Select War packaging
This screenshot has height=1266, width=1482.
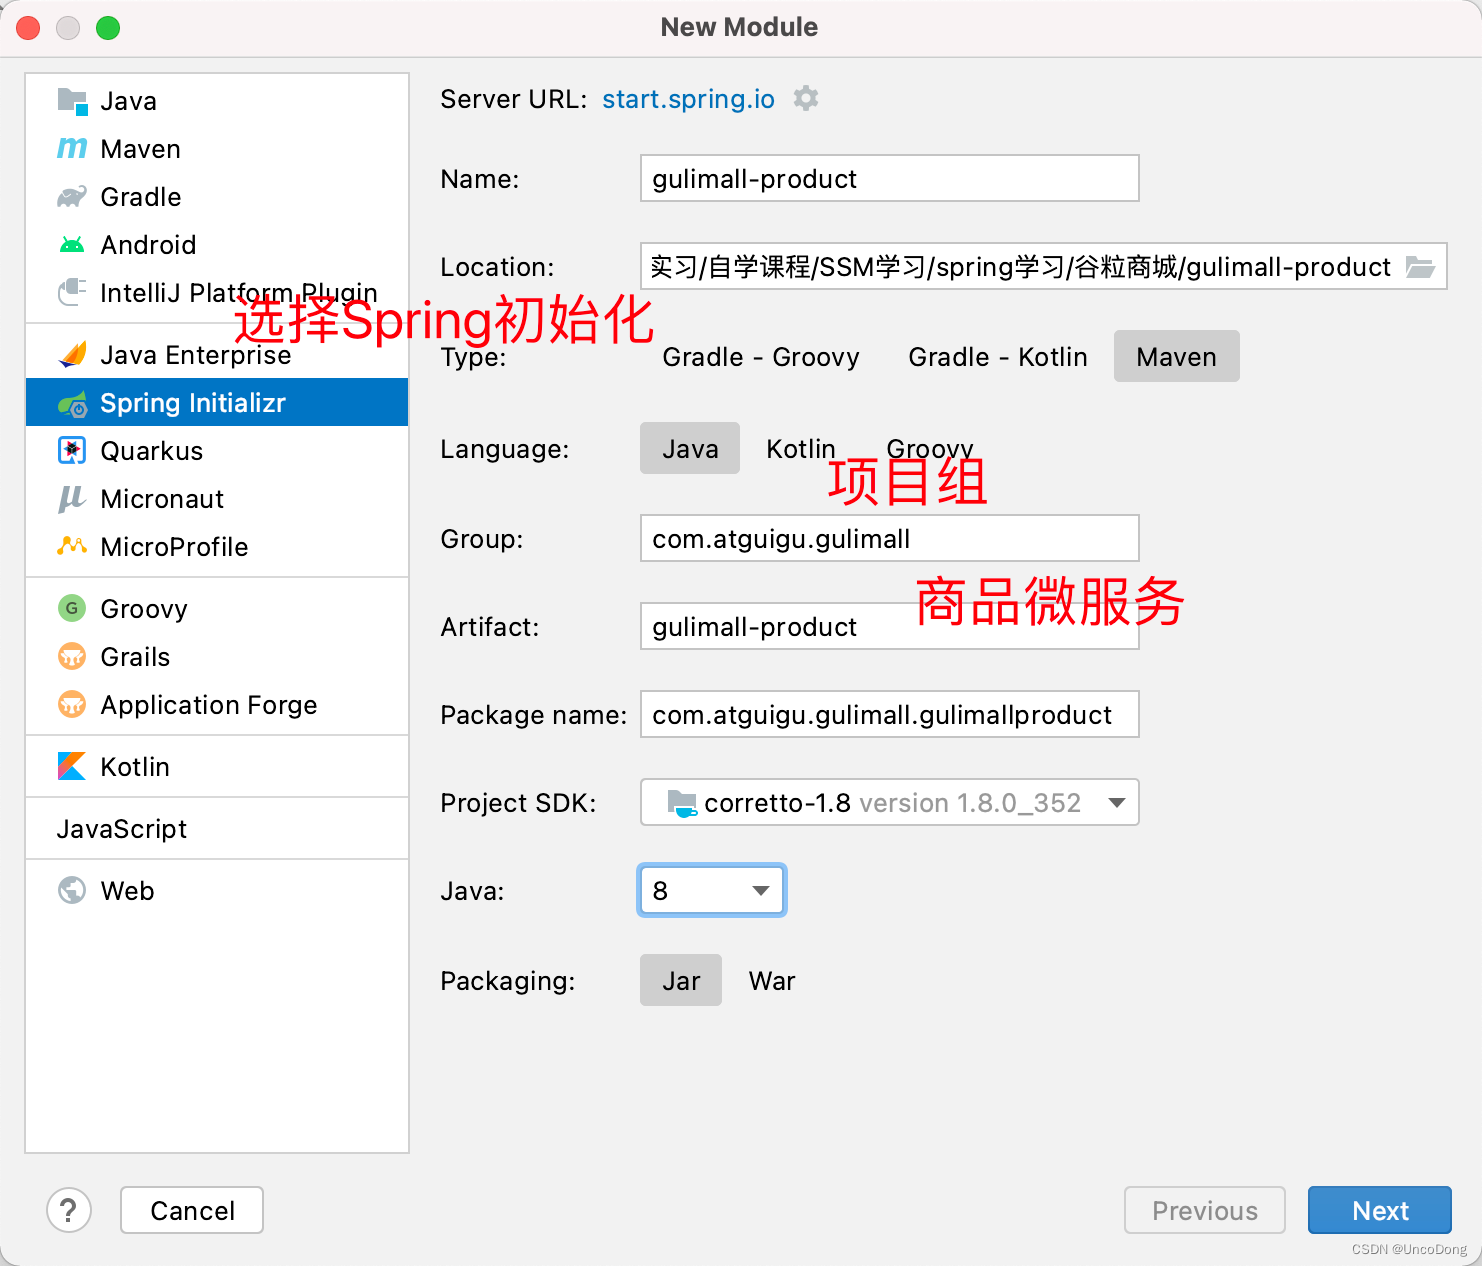[x=772, y=981]
